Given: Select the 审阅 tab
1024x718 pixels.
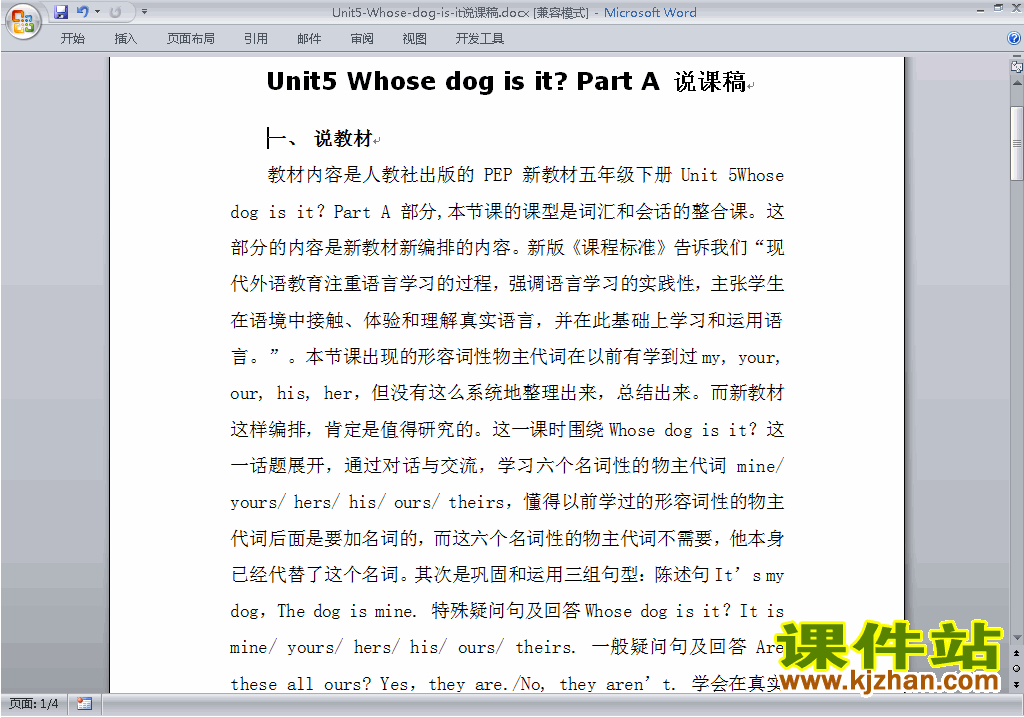Looking at the screenshot, I should coord(362,39).
